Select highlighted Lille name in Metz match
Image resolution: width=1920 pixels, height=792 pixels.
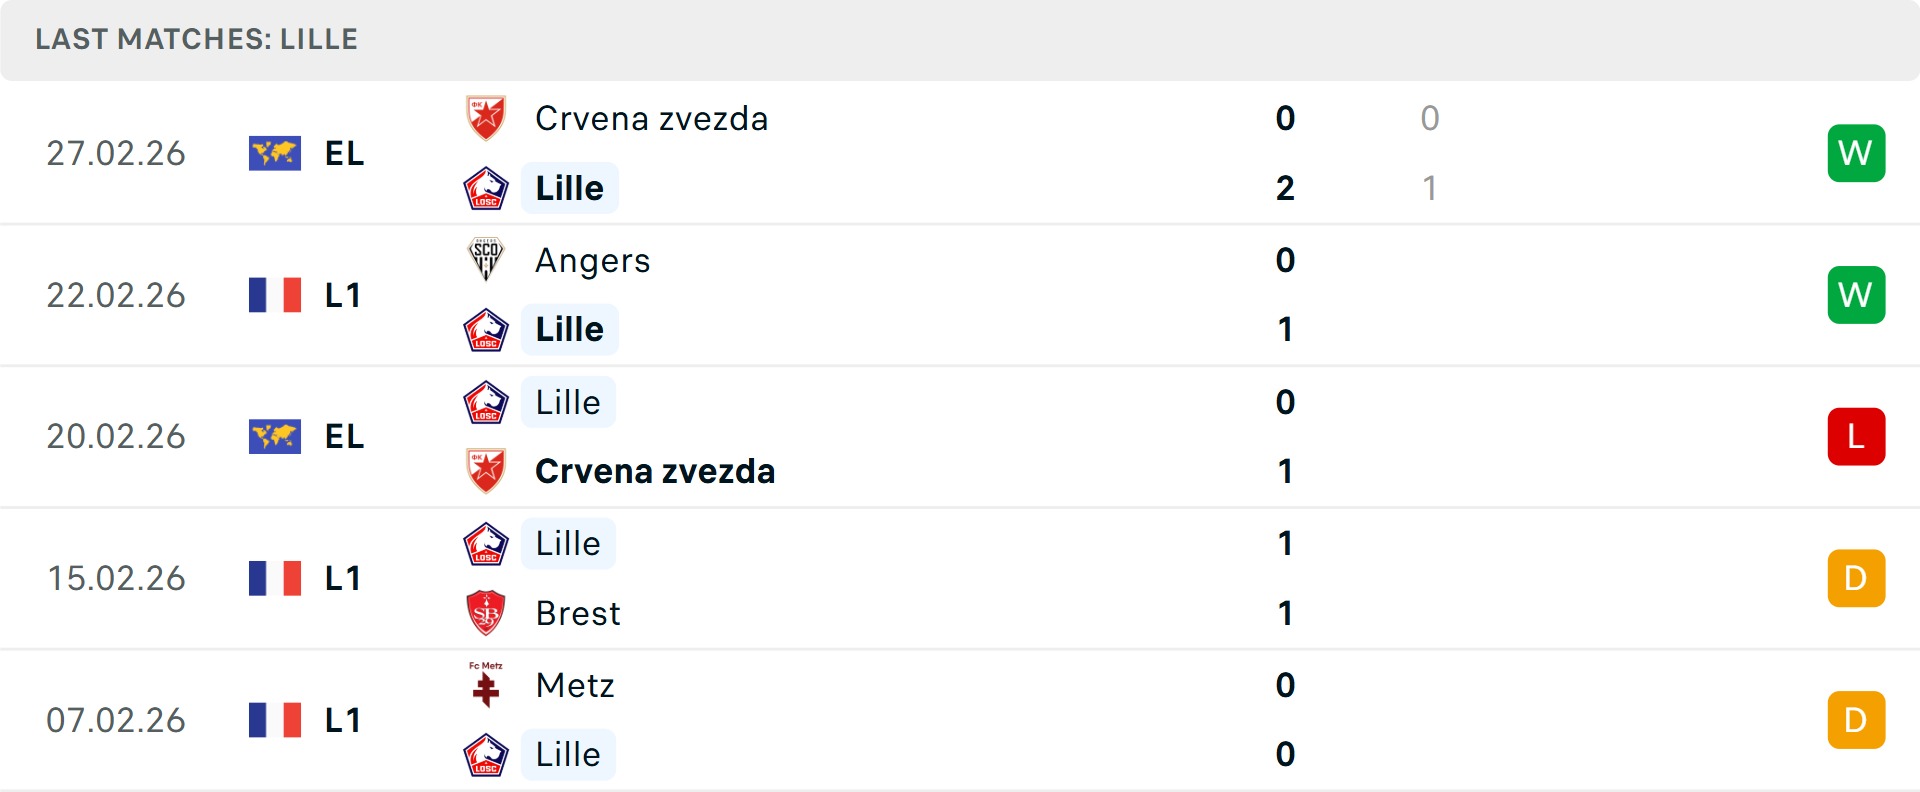pyautogui.click(x=568, y=754)
